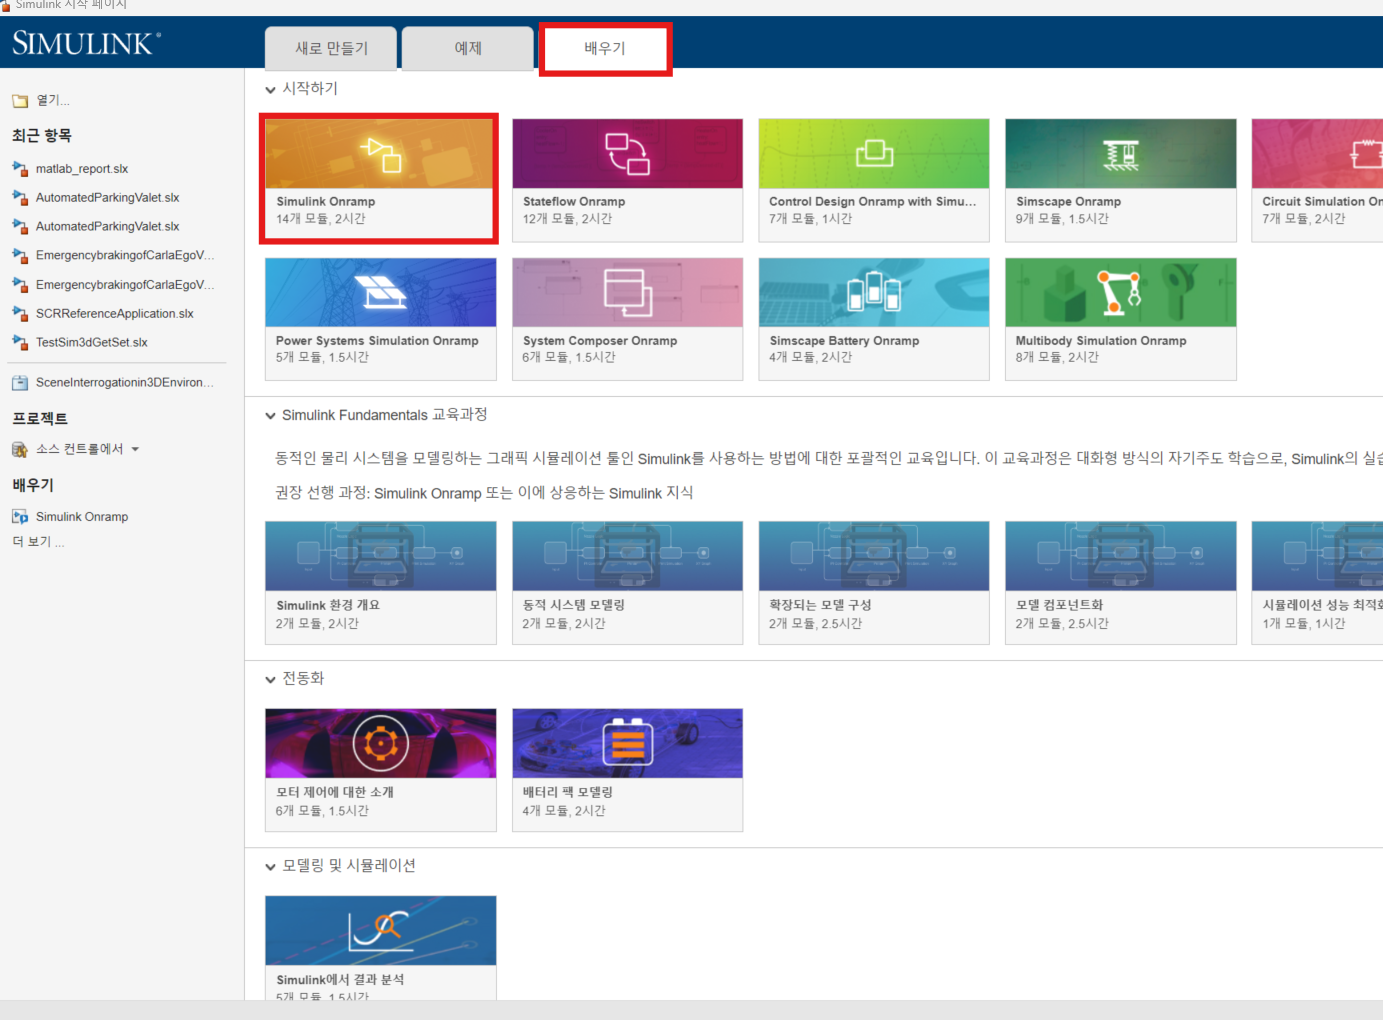Click Power Systems Simulation Onramp title

[377, 341]
